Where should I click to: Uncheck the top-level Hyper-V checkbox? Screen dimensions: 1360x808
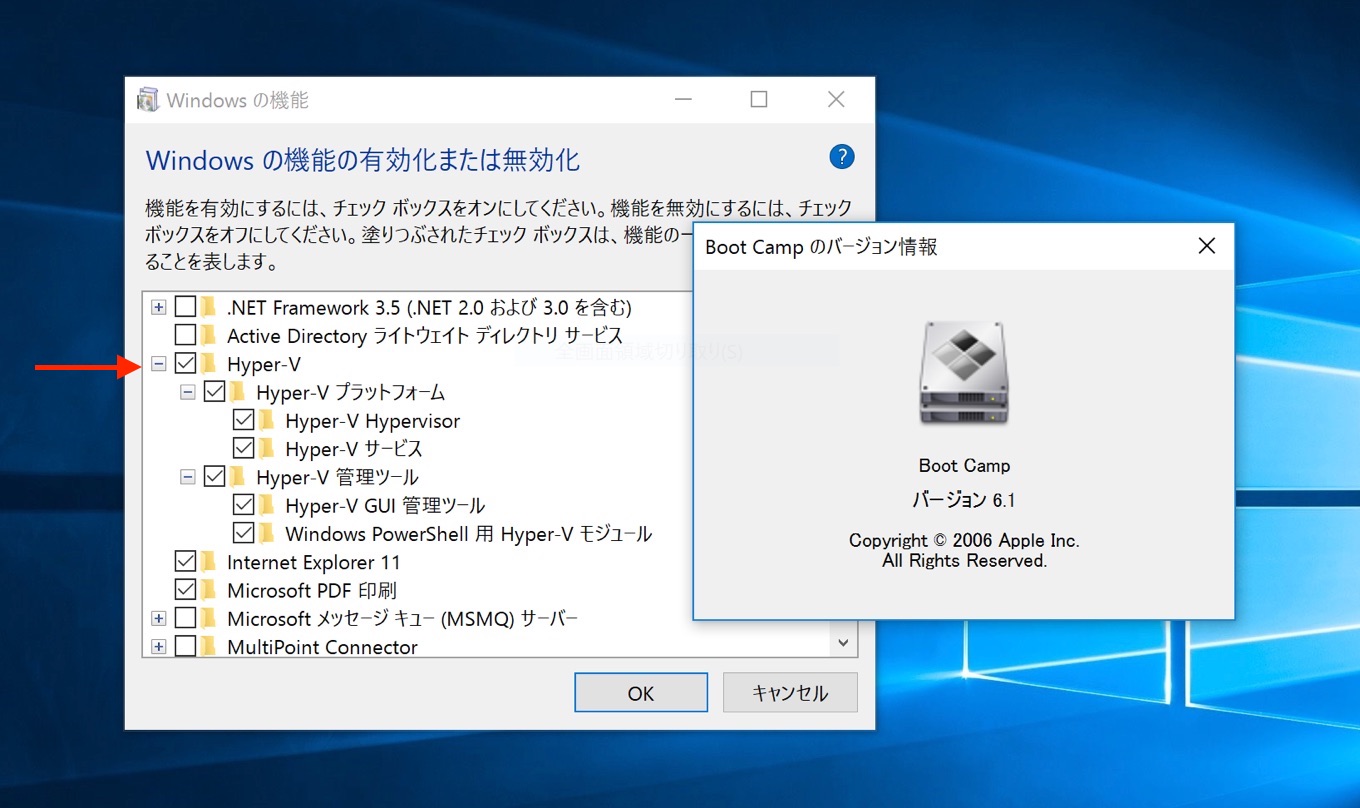[185, 364]
